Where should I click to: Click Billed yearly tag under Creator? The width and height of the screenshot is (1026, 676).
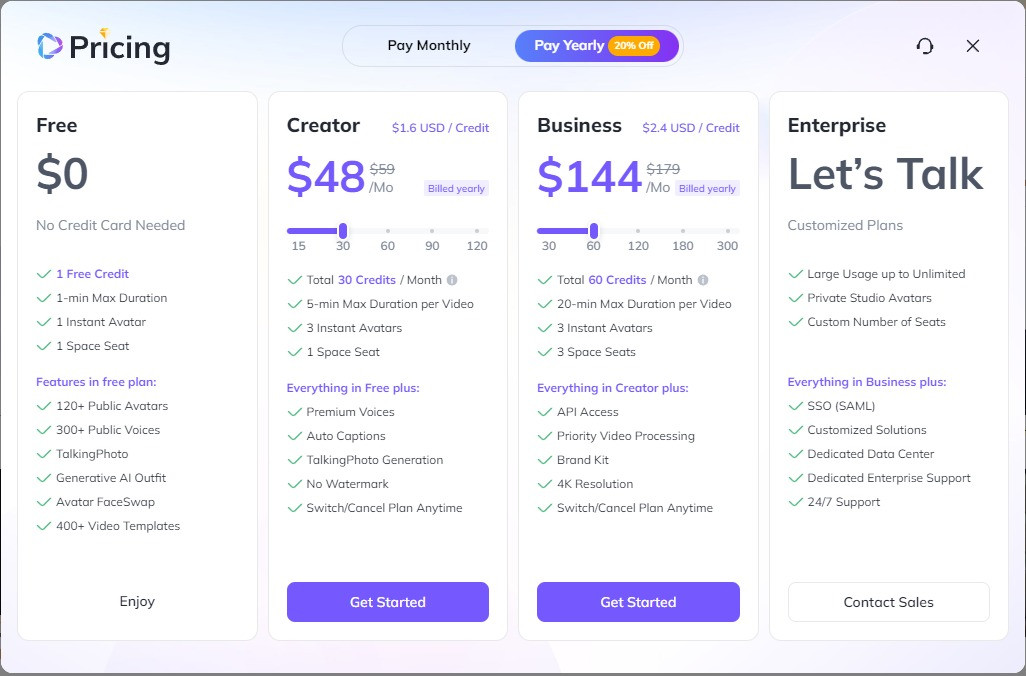tap(456, 188)
